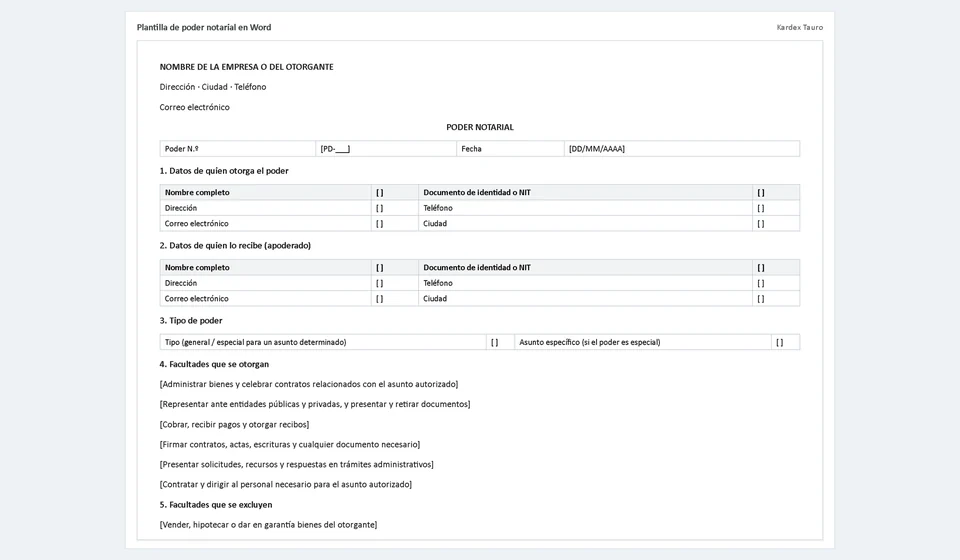Viewport: 960px width, 560px height.
Task: Click the 'Fecha' table cell
Action: [510, 149]
